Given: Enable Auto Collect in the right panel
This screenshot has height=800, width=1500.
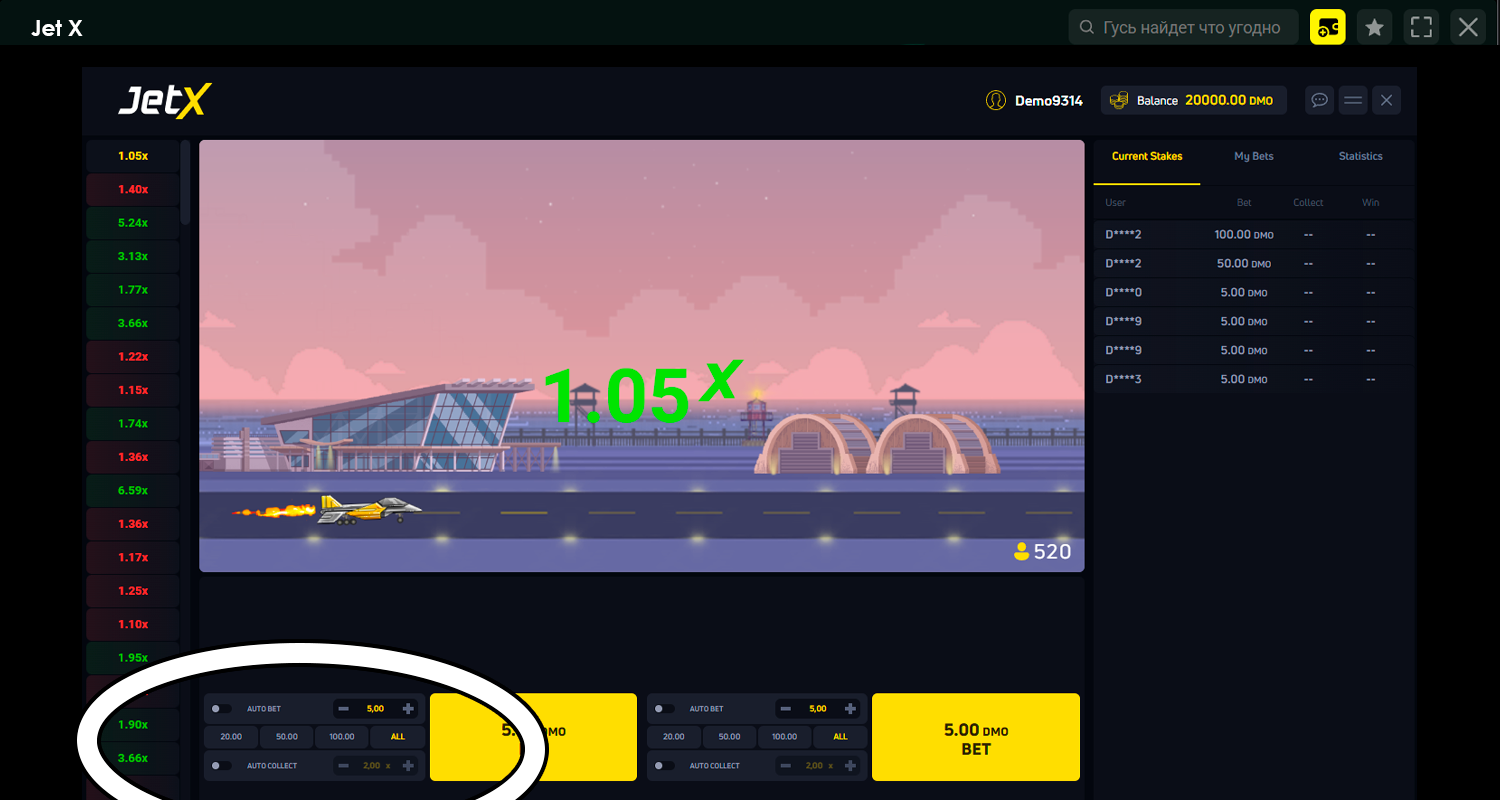Looking at the screenshot, I should point(664,766).
